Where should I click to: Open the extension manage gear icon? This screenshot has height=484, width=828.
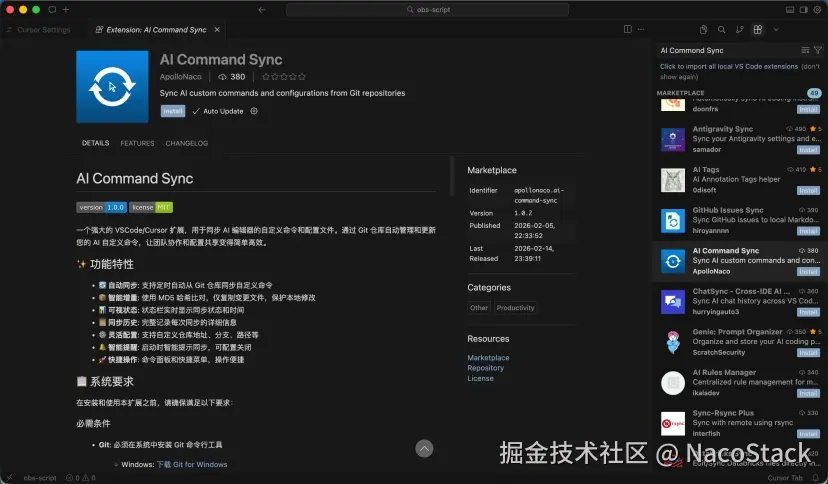(x=254, y=111)
